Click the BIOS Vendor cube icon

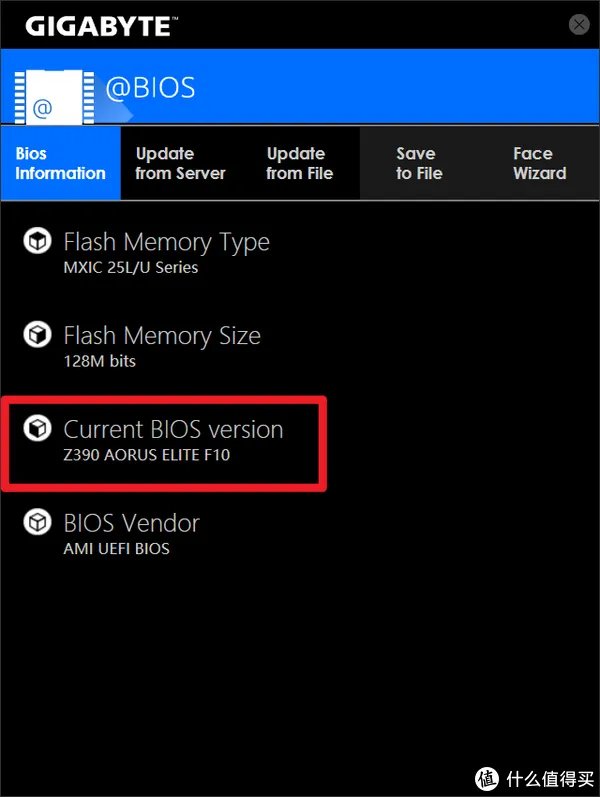(38, 523)
